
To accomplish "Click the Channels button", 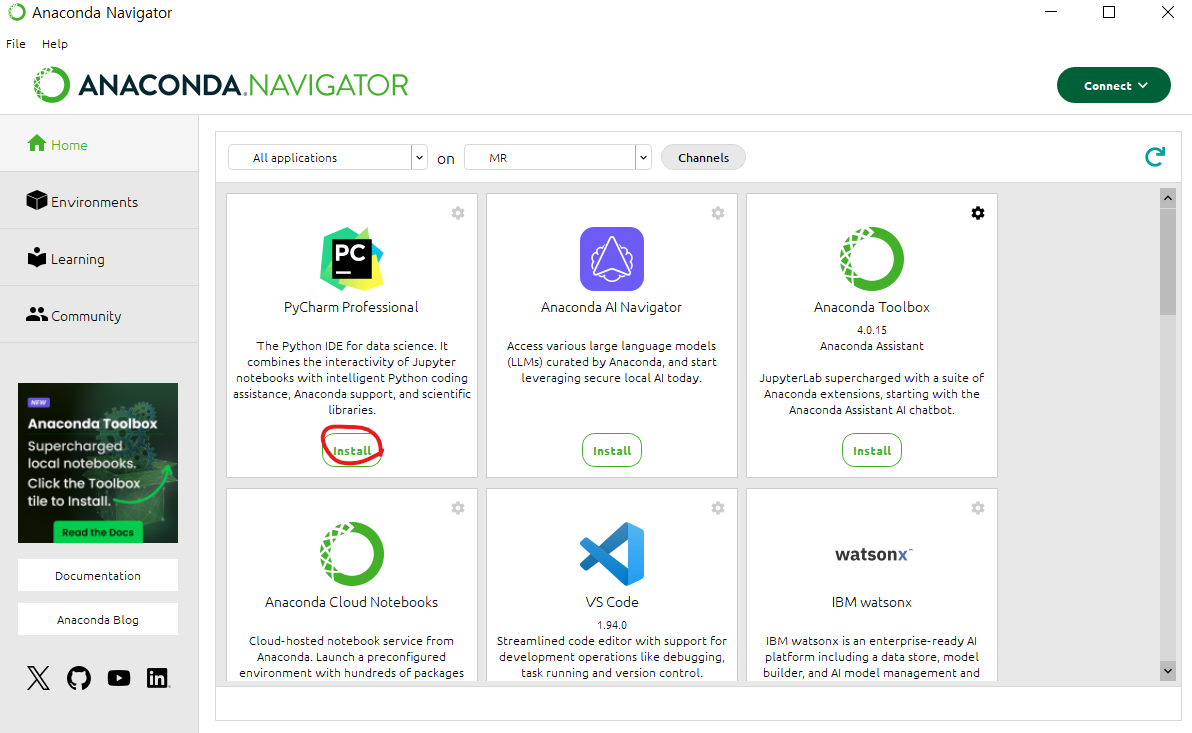I will 703,157.
